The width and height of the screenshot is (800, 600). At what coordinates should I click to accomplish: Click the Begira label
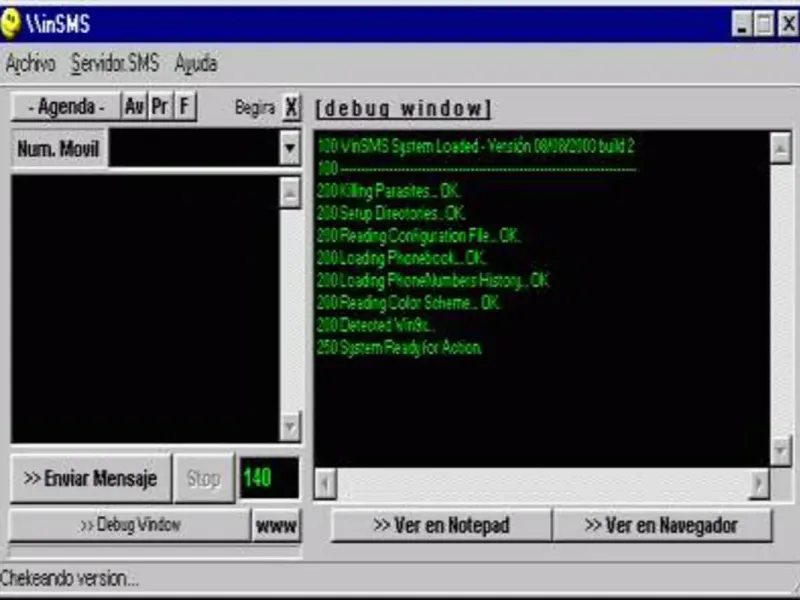pyautogui.click(x=255, y=108)
